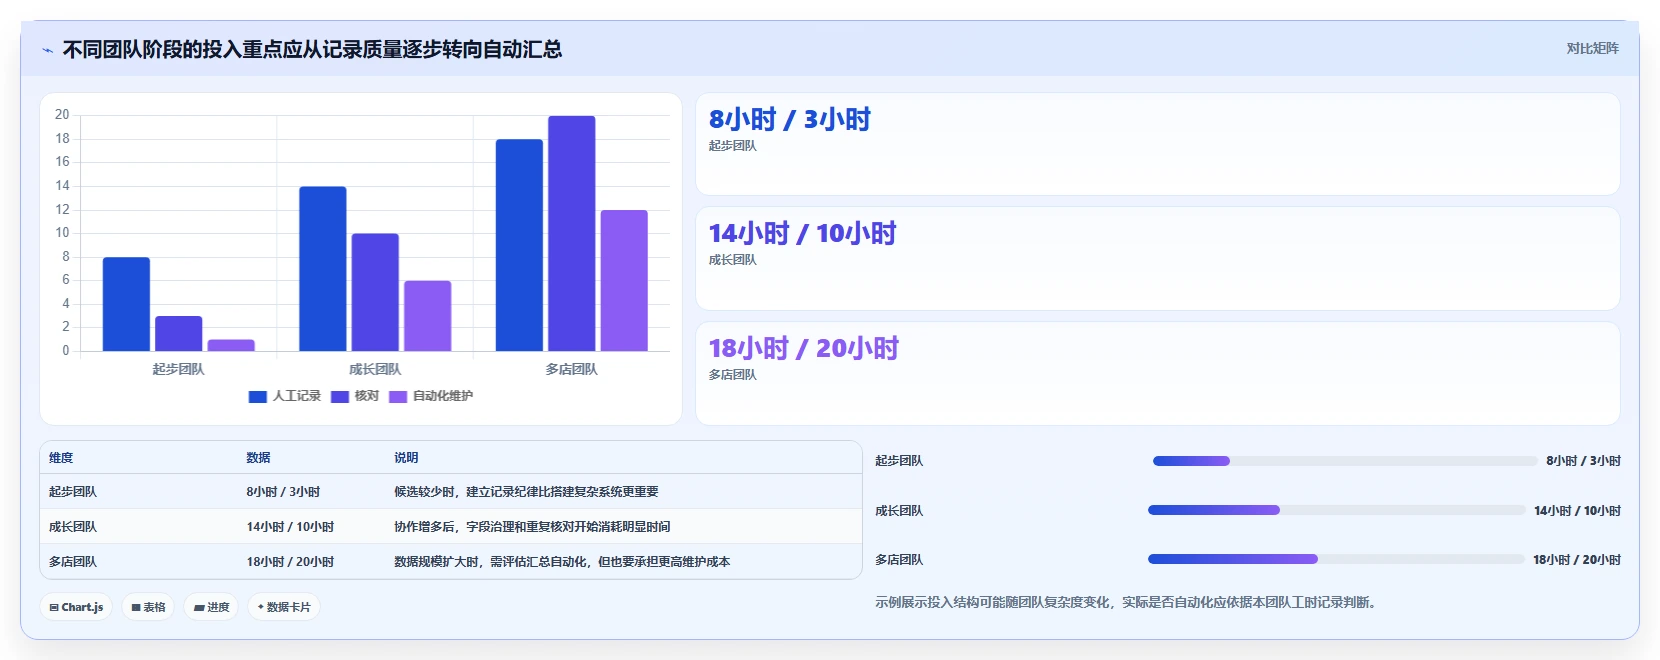This screenshot has width=1660, height=660.
Task: Click the 表格 tag chip
Action: point(148,607)
